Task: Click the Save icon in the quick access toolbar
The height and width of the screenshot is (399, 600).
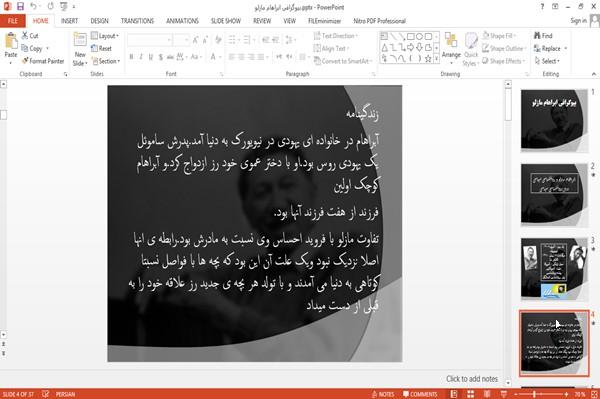Action: (x=20, y=7)
